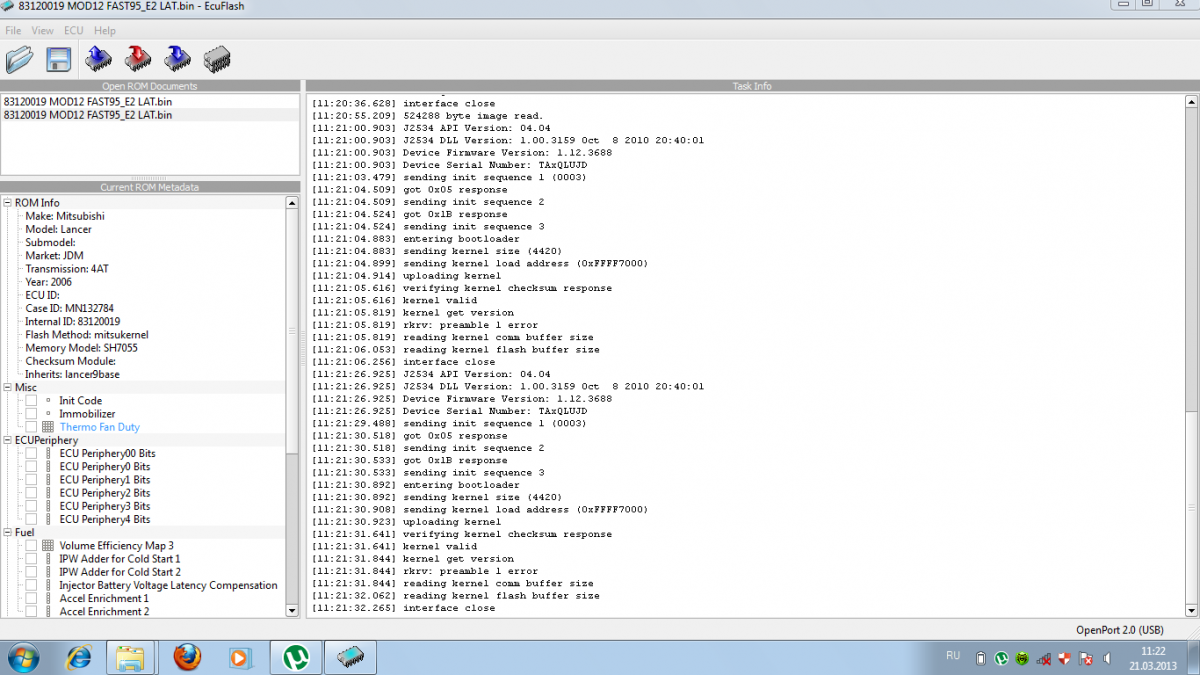Click the icon next to ECU Periphery2 Bits
This screenshot has height=675, width=1200.
pos(48,493)
